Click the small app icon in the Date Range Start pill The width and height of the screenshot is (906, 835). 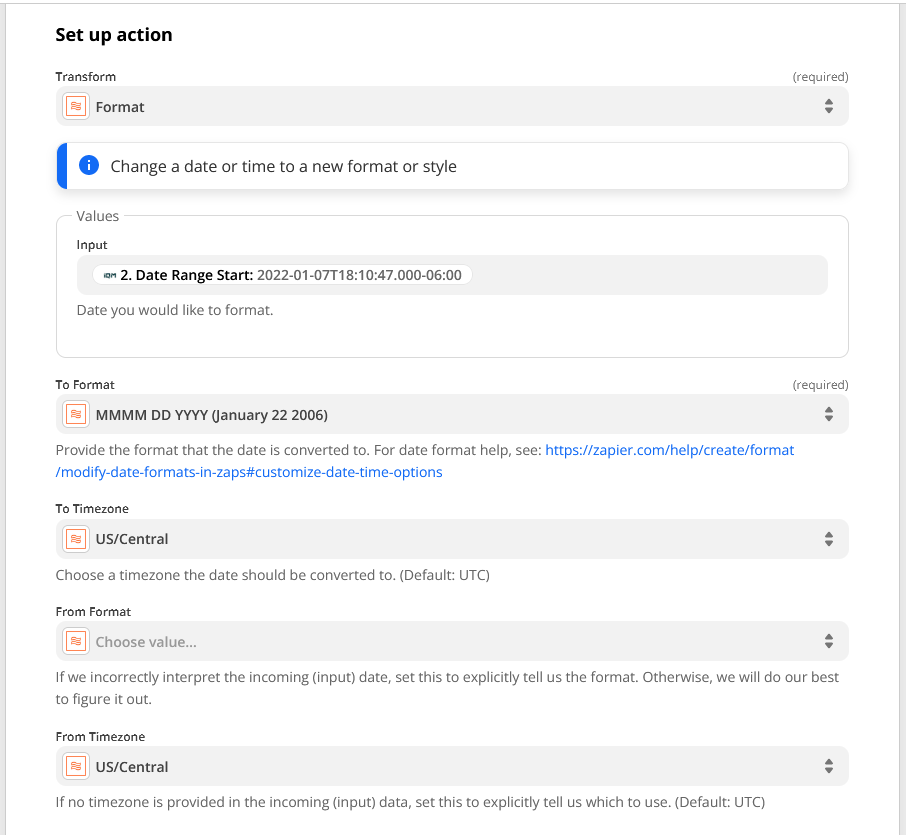coord(109,275)
